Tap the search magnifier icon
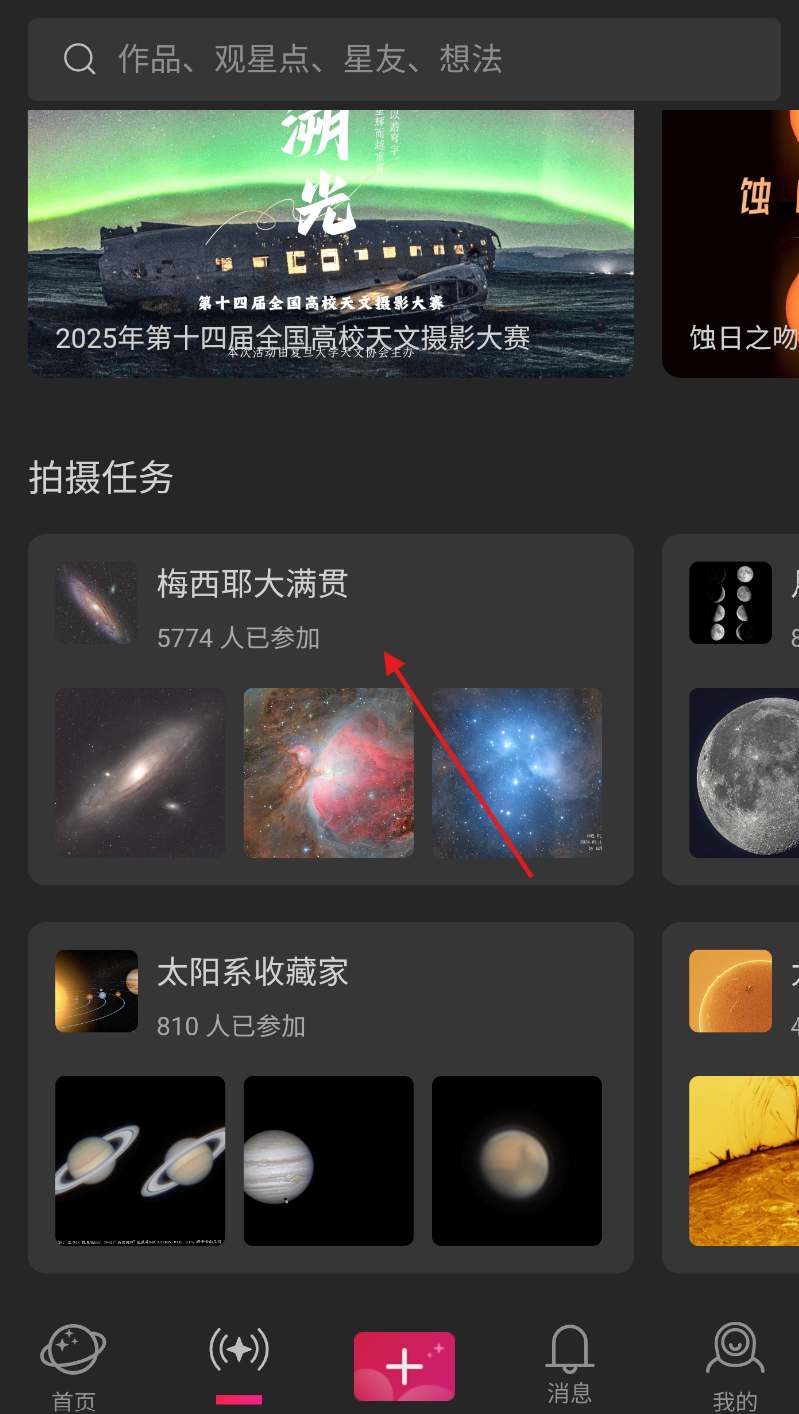Image resolution: width=799 pixels, height=1414 pixels. tap(79, 59)
